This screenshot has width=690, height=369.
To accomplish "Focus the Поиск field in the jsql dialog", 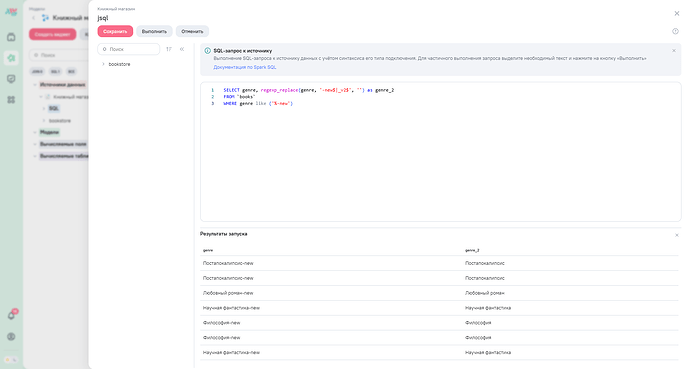I will pyautogui.click(x=128, y=49).
